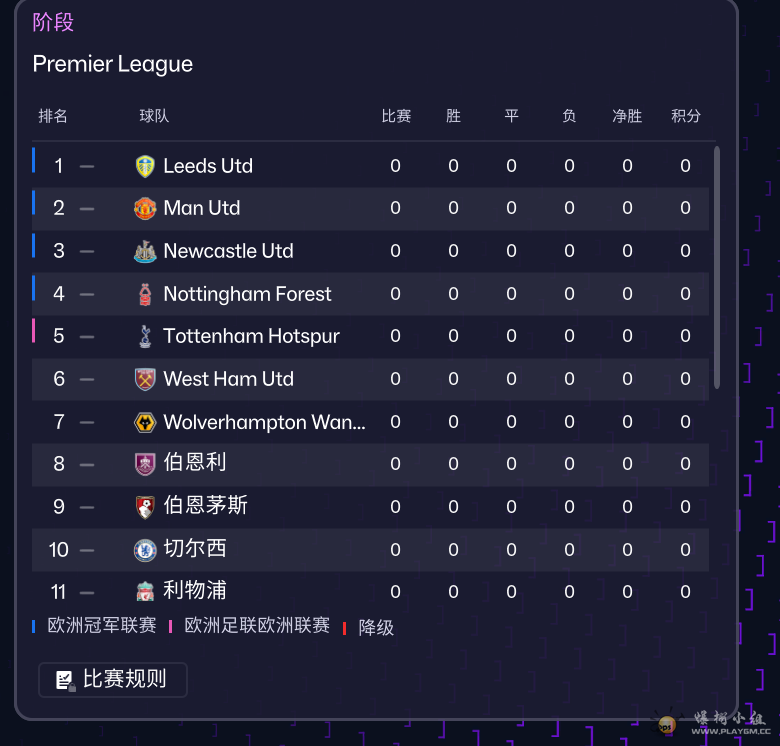Click the 利物浦 club crest

coord(146,591)
